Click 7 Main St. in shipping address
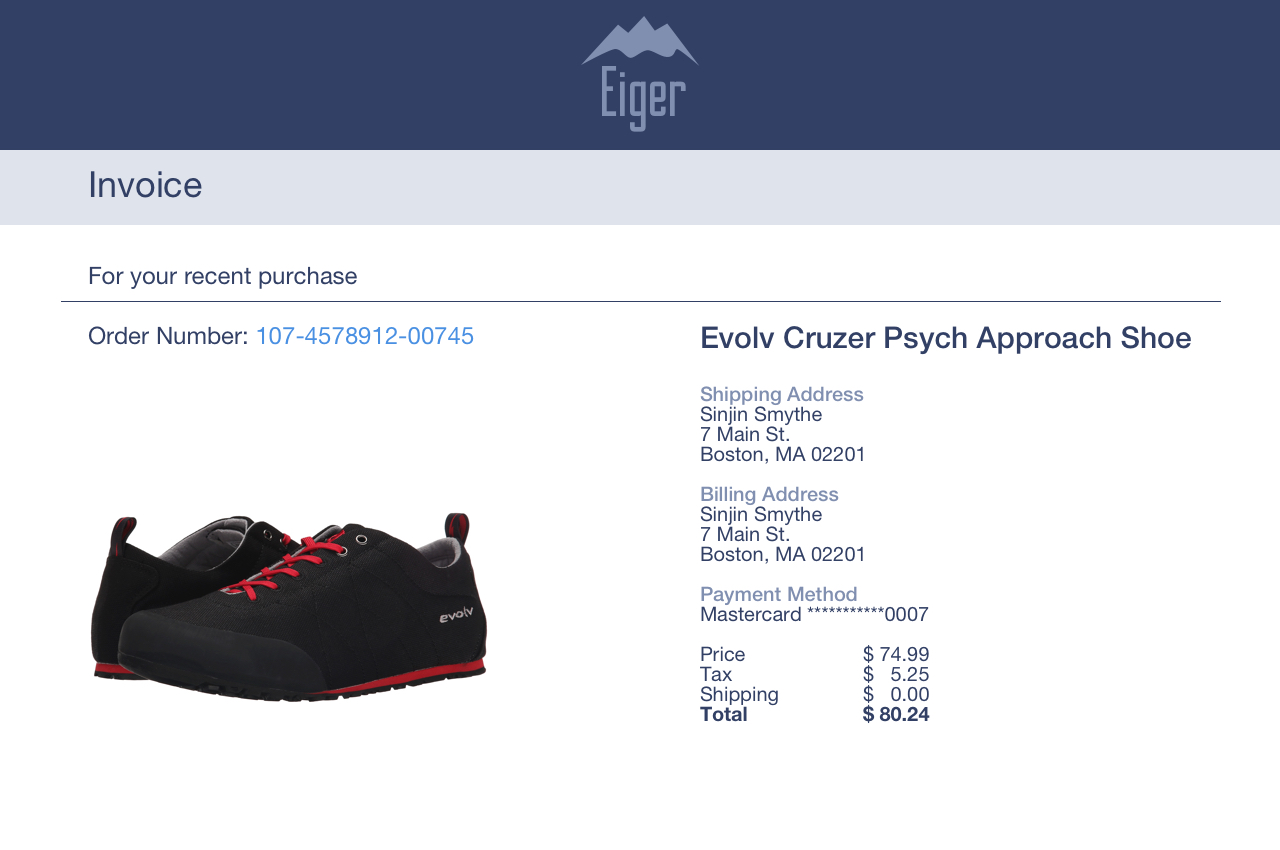 [x=745, y=434]
